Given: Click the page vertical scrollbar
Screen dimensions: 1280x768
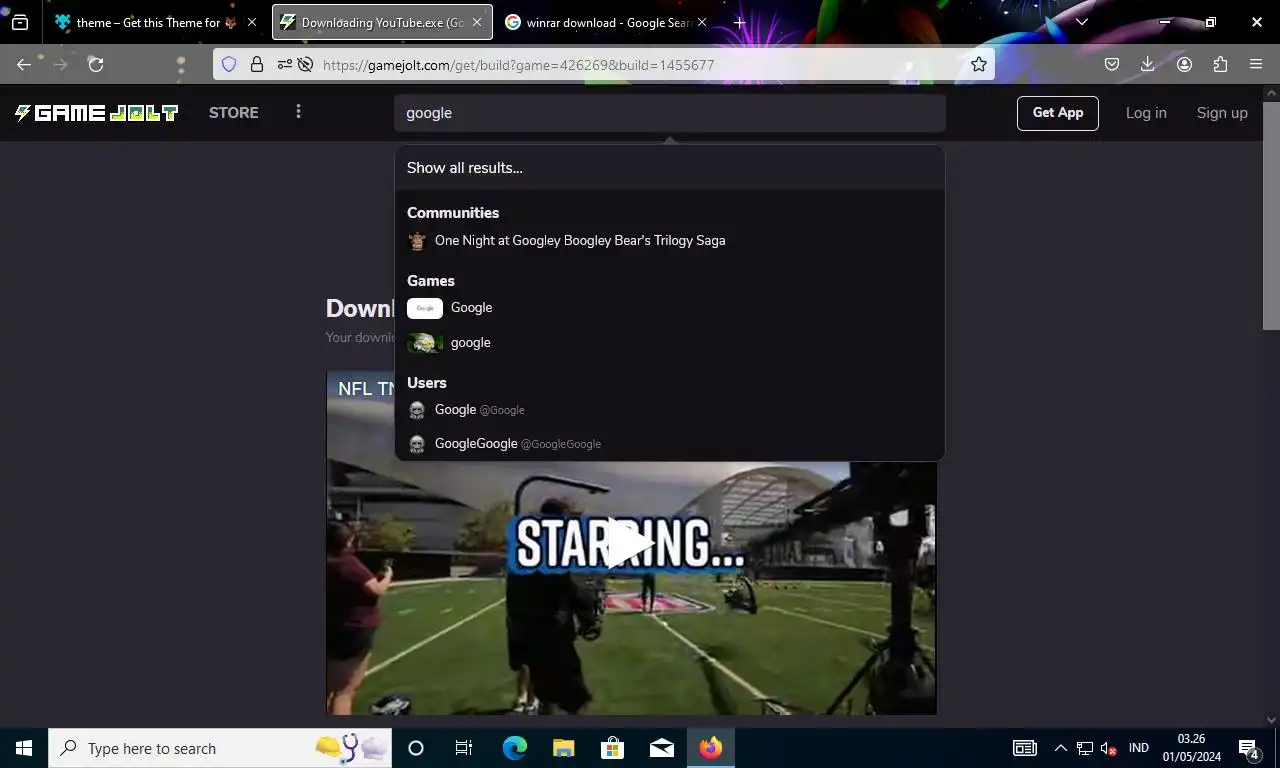Looking at the screenshot, I should (1271, 214).
